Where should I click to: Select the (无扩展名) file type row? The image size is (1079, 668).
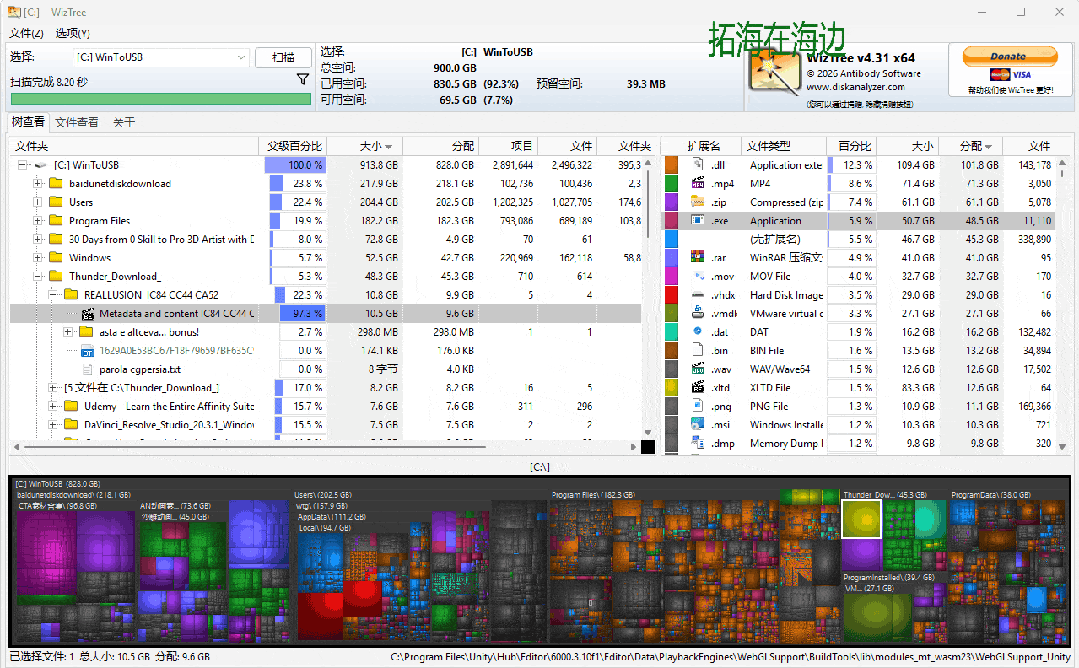[x=858, y=239]
